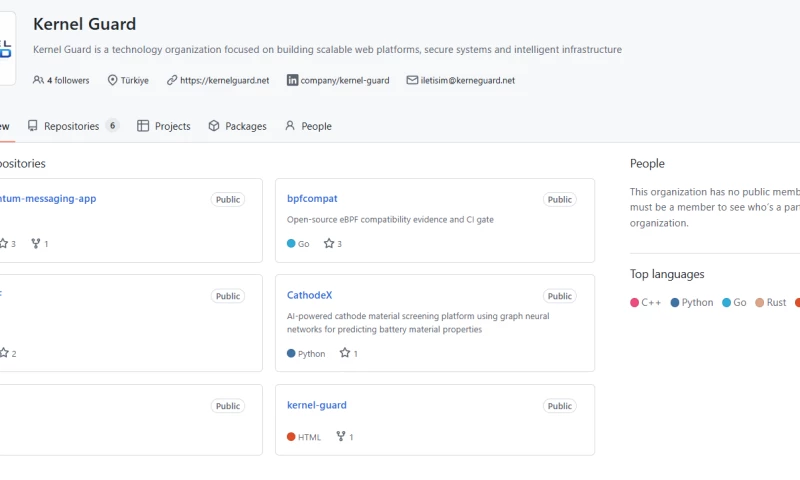
Task: Click the LinkedIn logo icon
Action: [292, 80]
